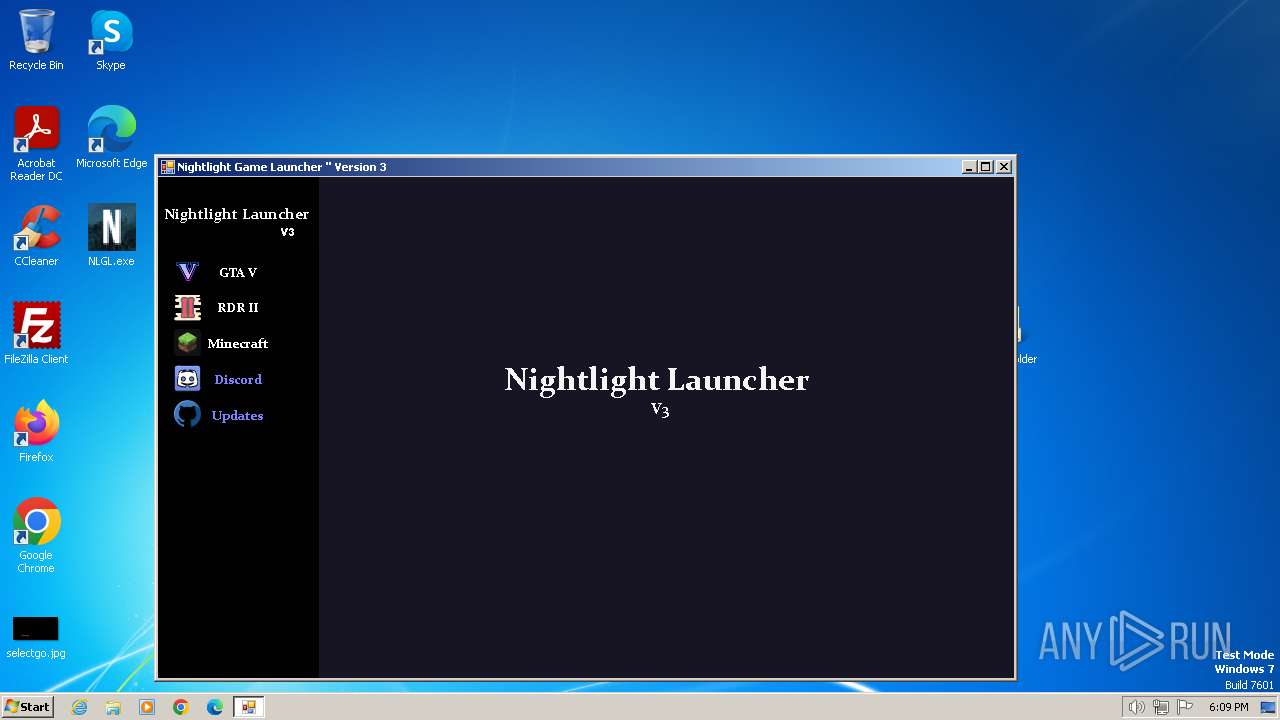Select the Firefox desktop shortcut
This screenshot has width=1280, height=720.
pos(36,432)
